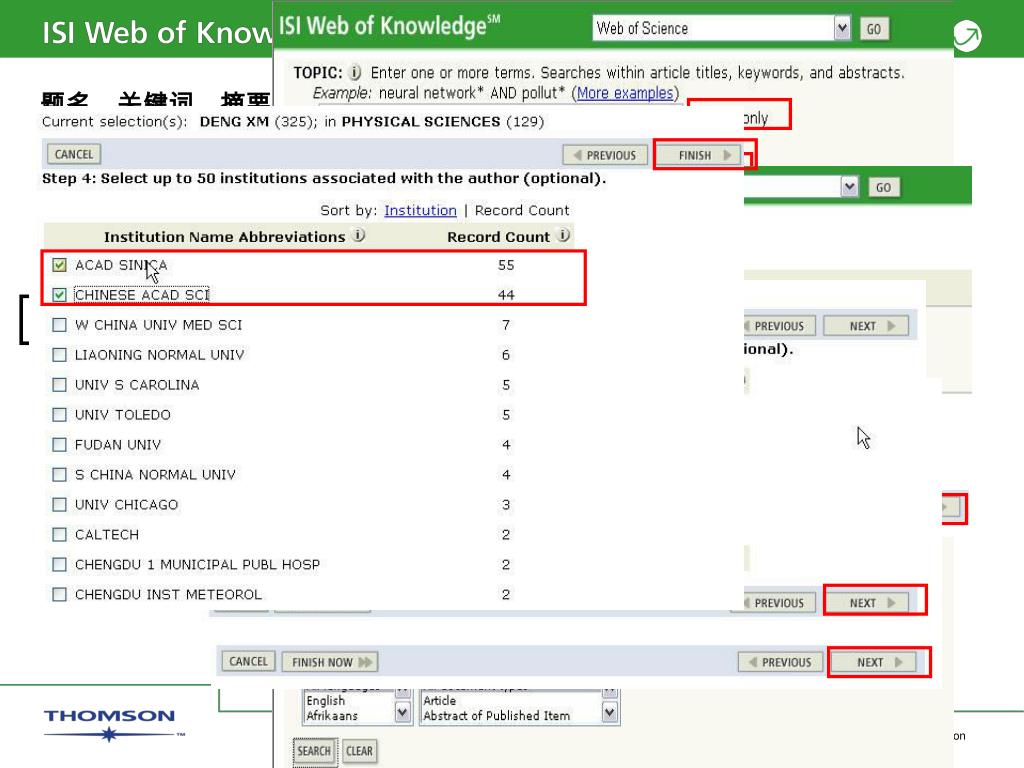
Task: Check the FUDAN UNIV checkbox
Action: [x=59, y=445]
